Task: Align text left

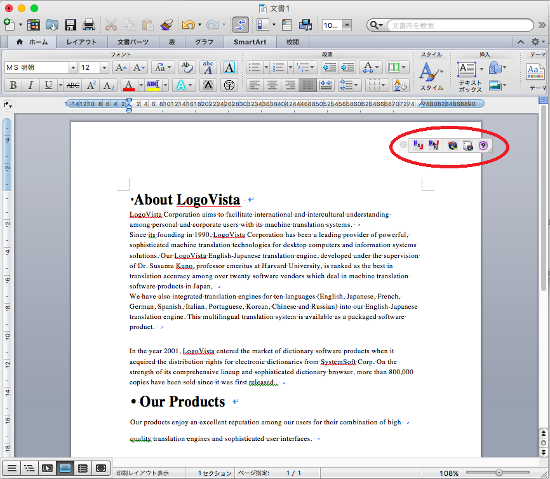Action: tap(255, 85)
